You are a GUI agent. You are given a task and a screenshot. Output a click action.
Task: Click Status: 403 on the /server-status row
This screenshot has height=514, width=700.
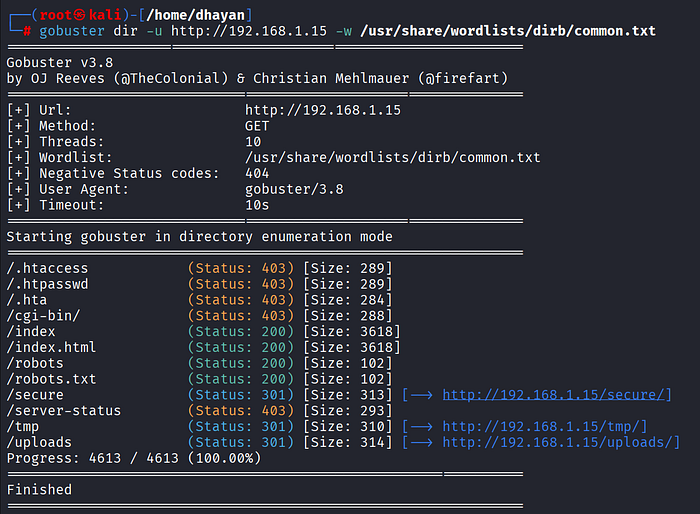tap(241, 410)
